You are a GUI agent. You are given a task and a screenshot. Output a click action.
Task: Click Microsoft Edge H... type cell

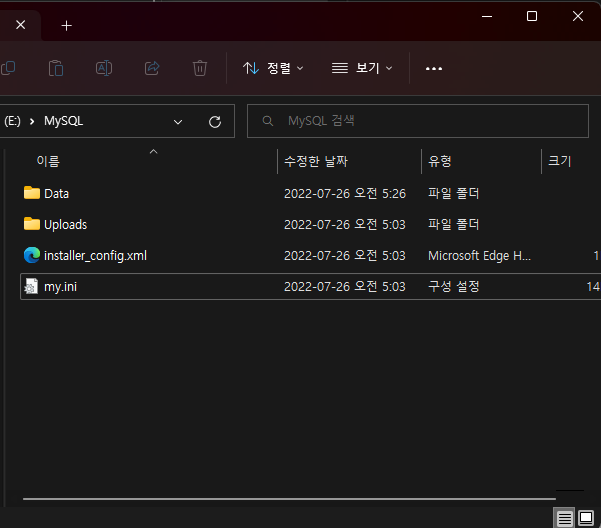(x=479, y=256)
